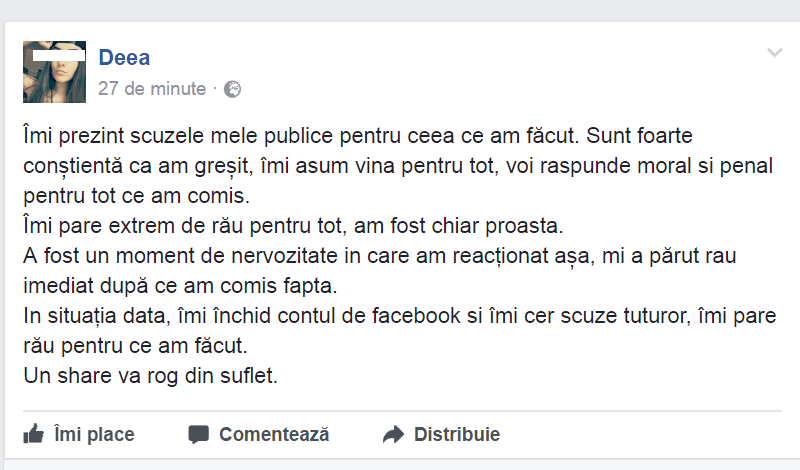Open the post options chevron menu
Viewport: 800px width, 470px height.
pos(774,52)
